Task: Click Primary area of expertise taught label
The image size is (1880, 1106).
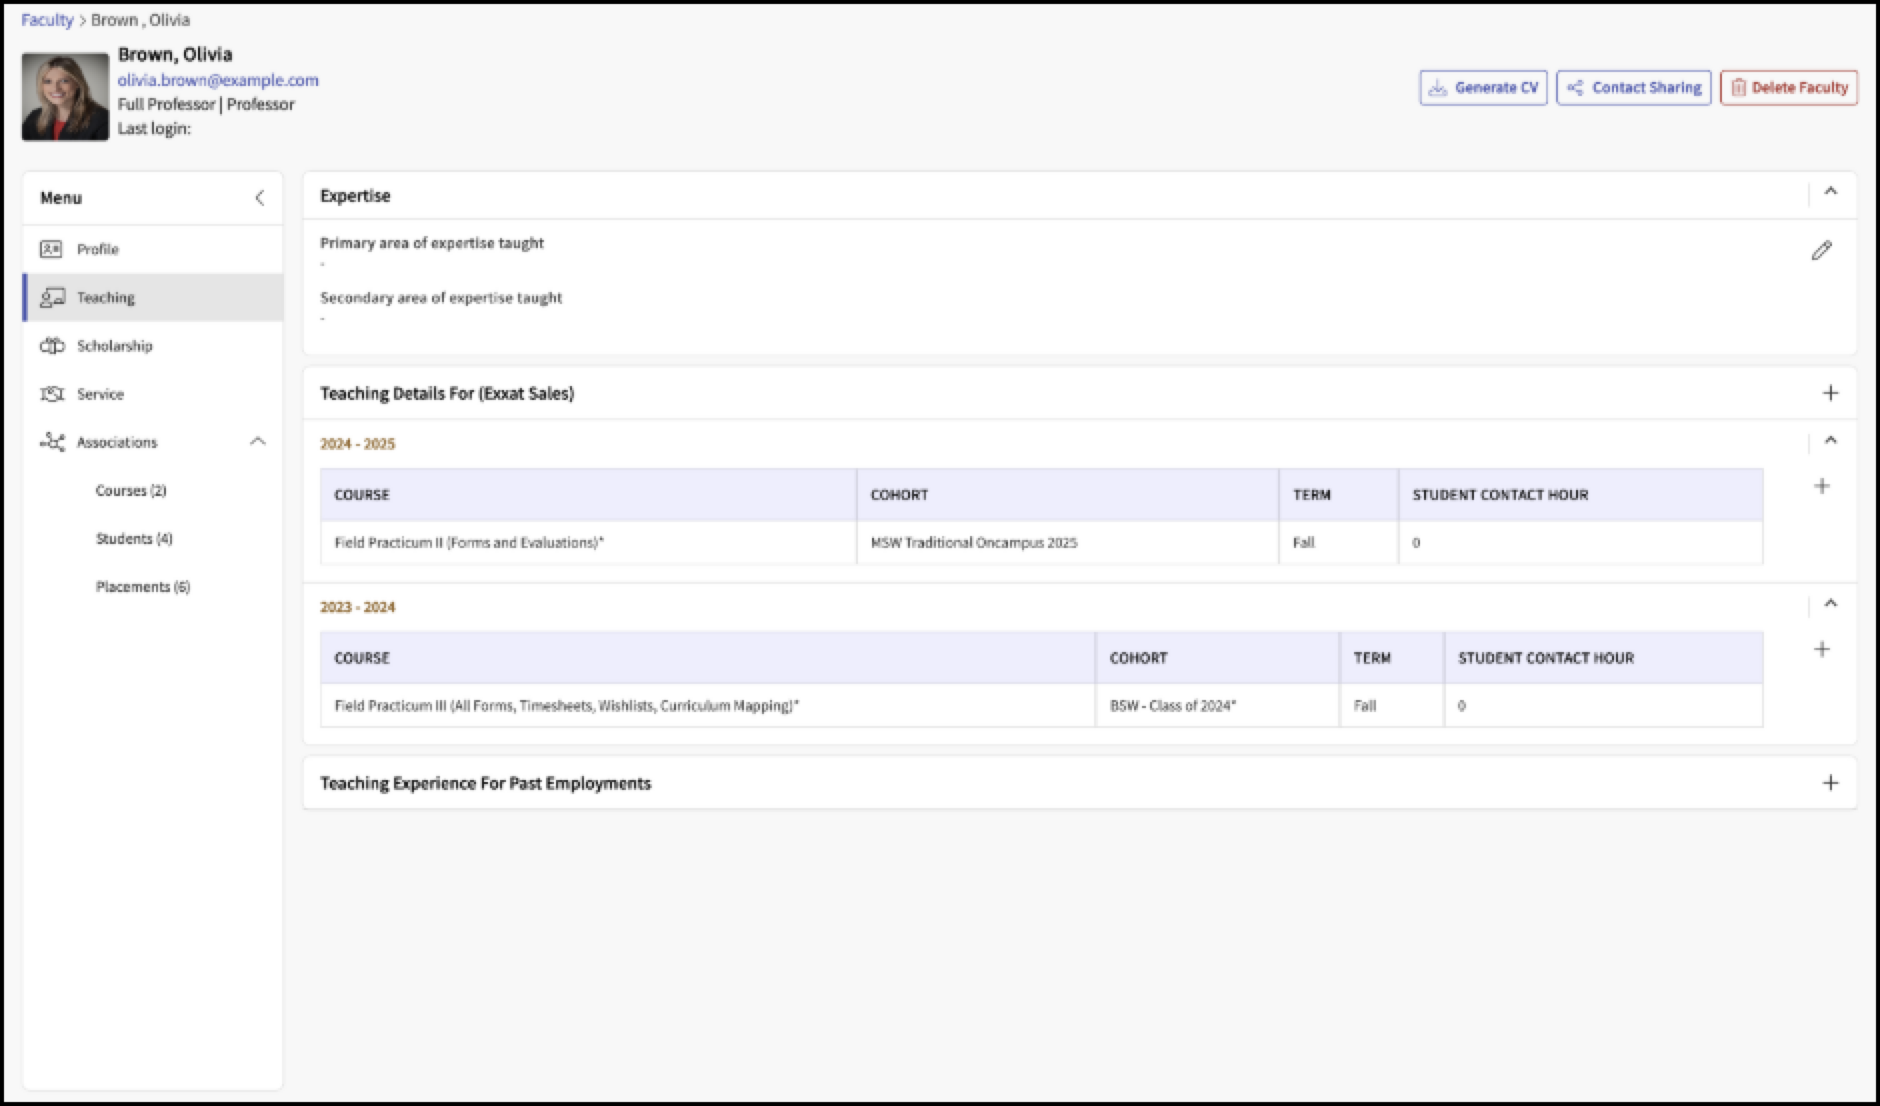Action: [x=432, y=243]
